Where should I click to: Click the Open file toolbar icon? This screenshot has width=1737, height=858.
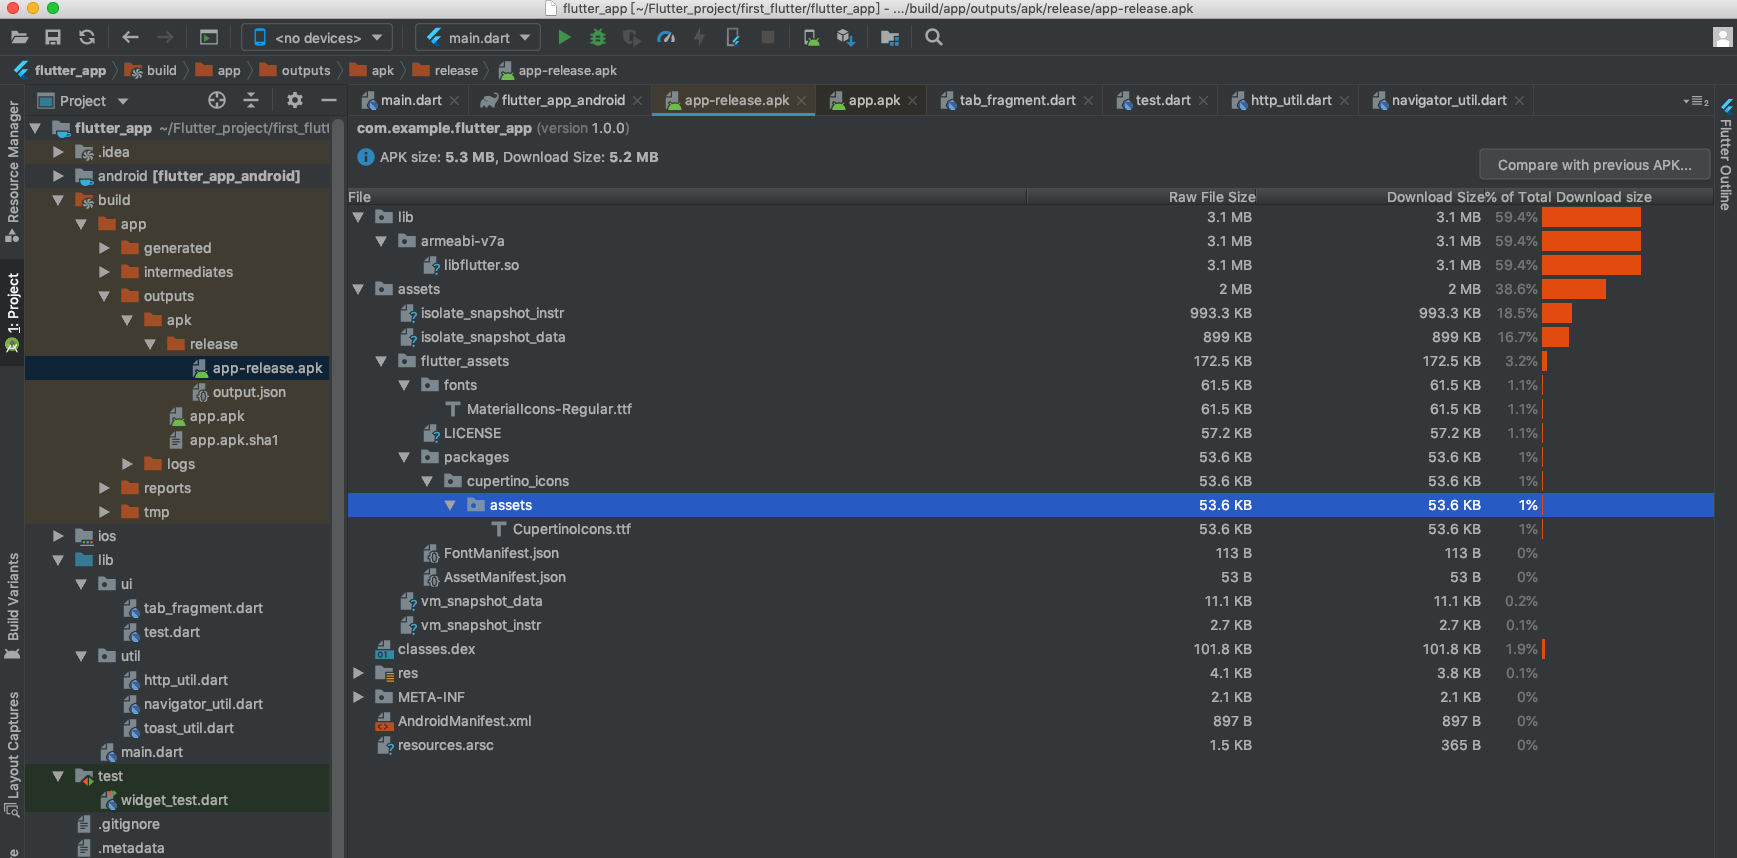pyautogui.click(x=19, y=38)
